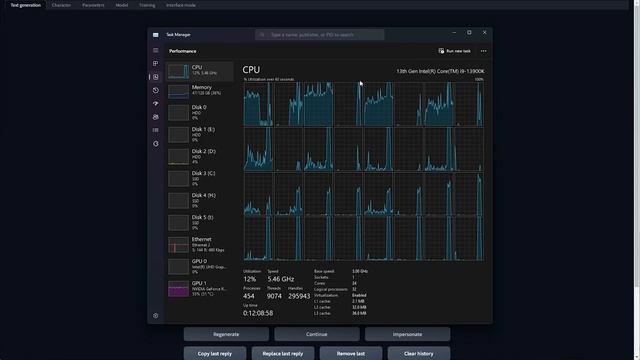Maximize the Task Manager window
The image size is (640, 360).
tap(469, 33)
